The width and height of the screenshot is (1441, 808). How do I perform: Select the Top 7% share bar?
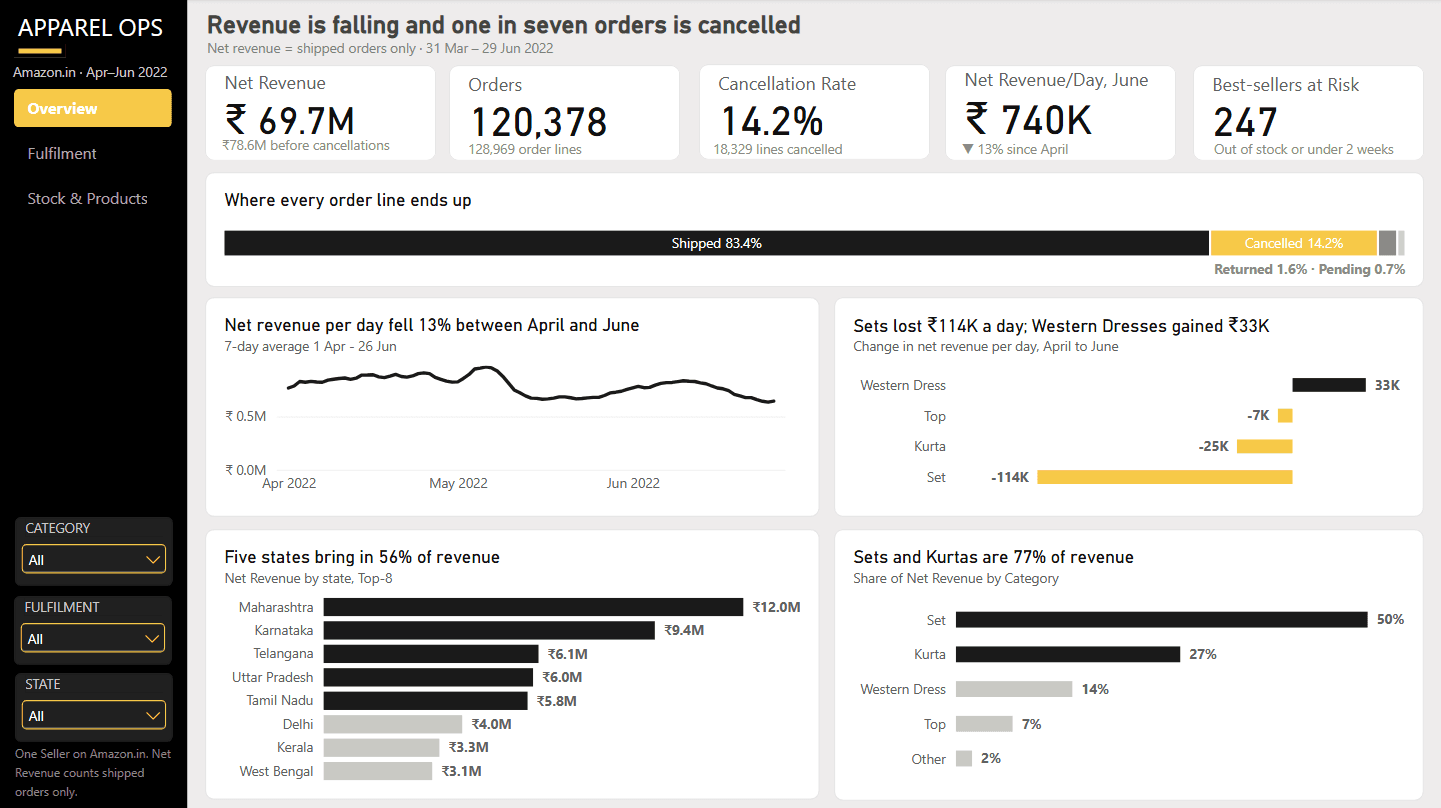984,724
